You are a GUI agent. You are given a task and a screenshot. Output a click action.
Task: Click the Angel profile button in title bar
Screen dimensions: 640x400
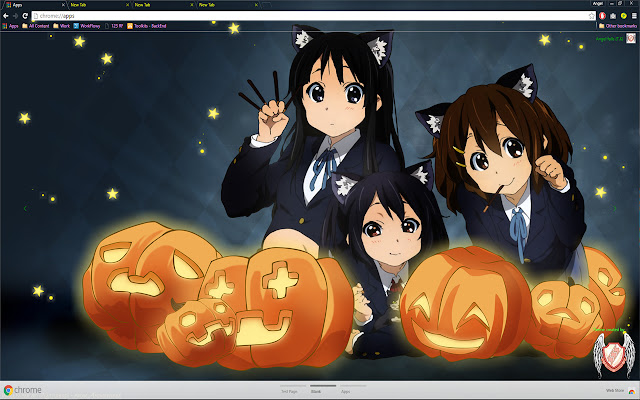[x=598, y=3]
